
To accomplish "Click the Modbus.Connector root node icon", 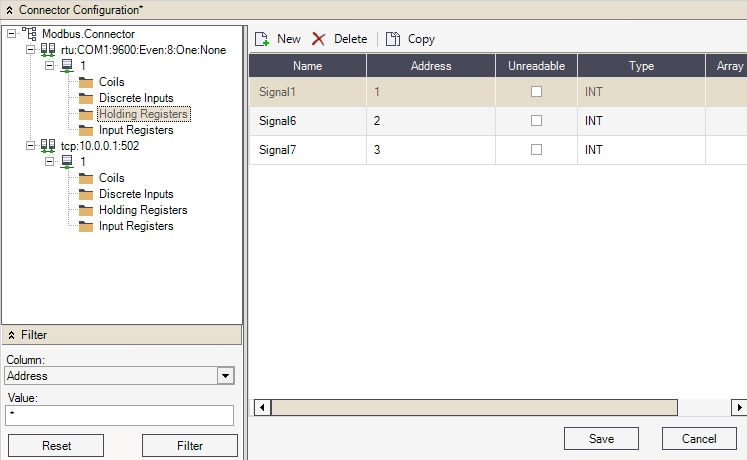I will coord(30,34).
